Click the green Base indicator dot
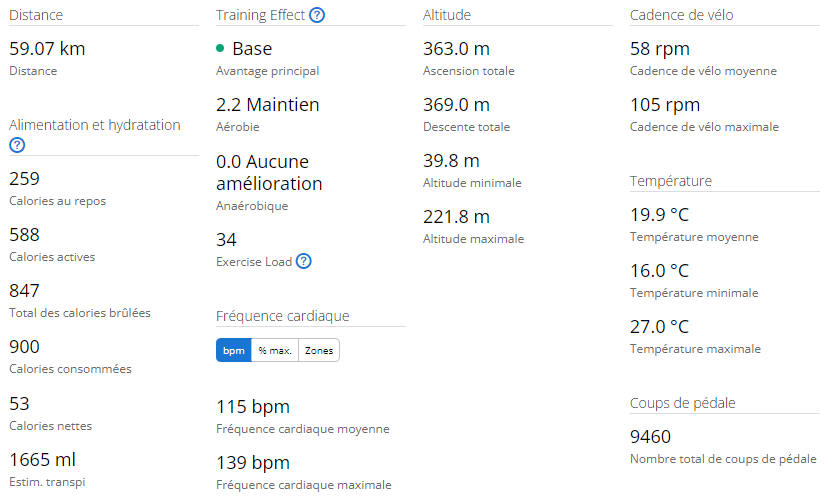Viewport: 827px width, 497px height. [221, 49]
